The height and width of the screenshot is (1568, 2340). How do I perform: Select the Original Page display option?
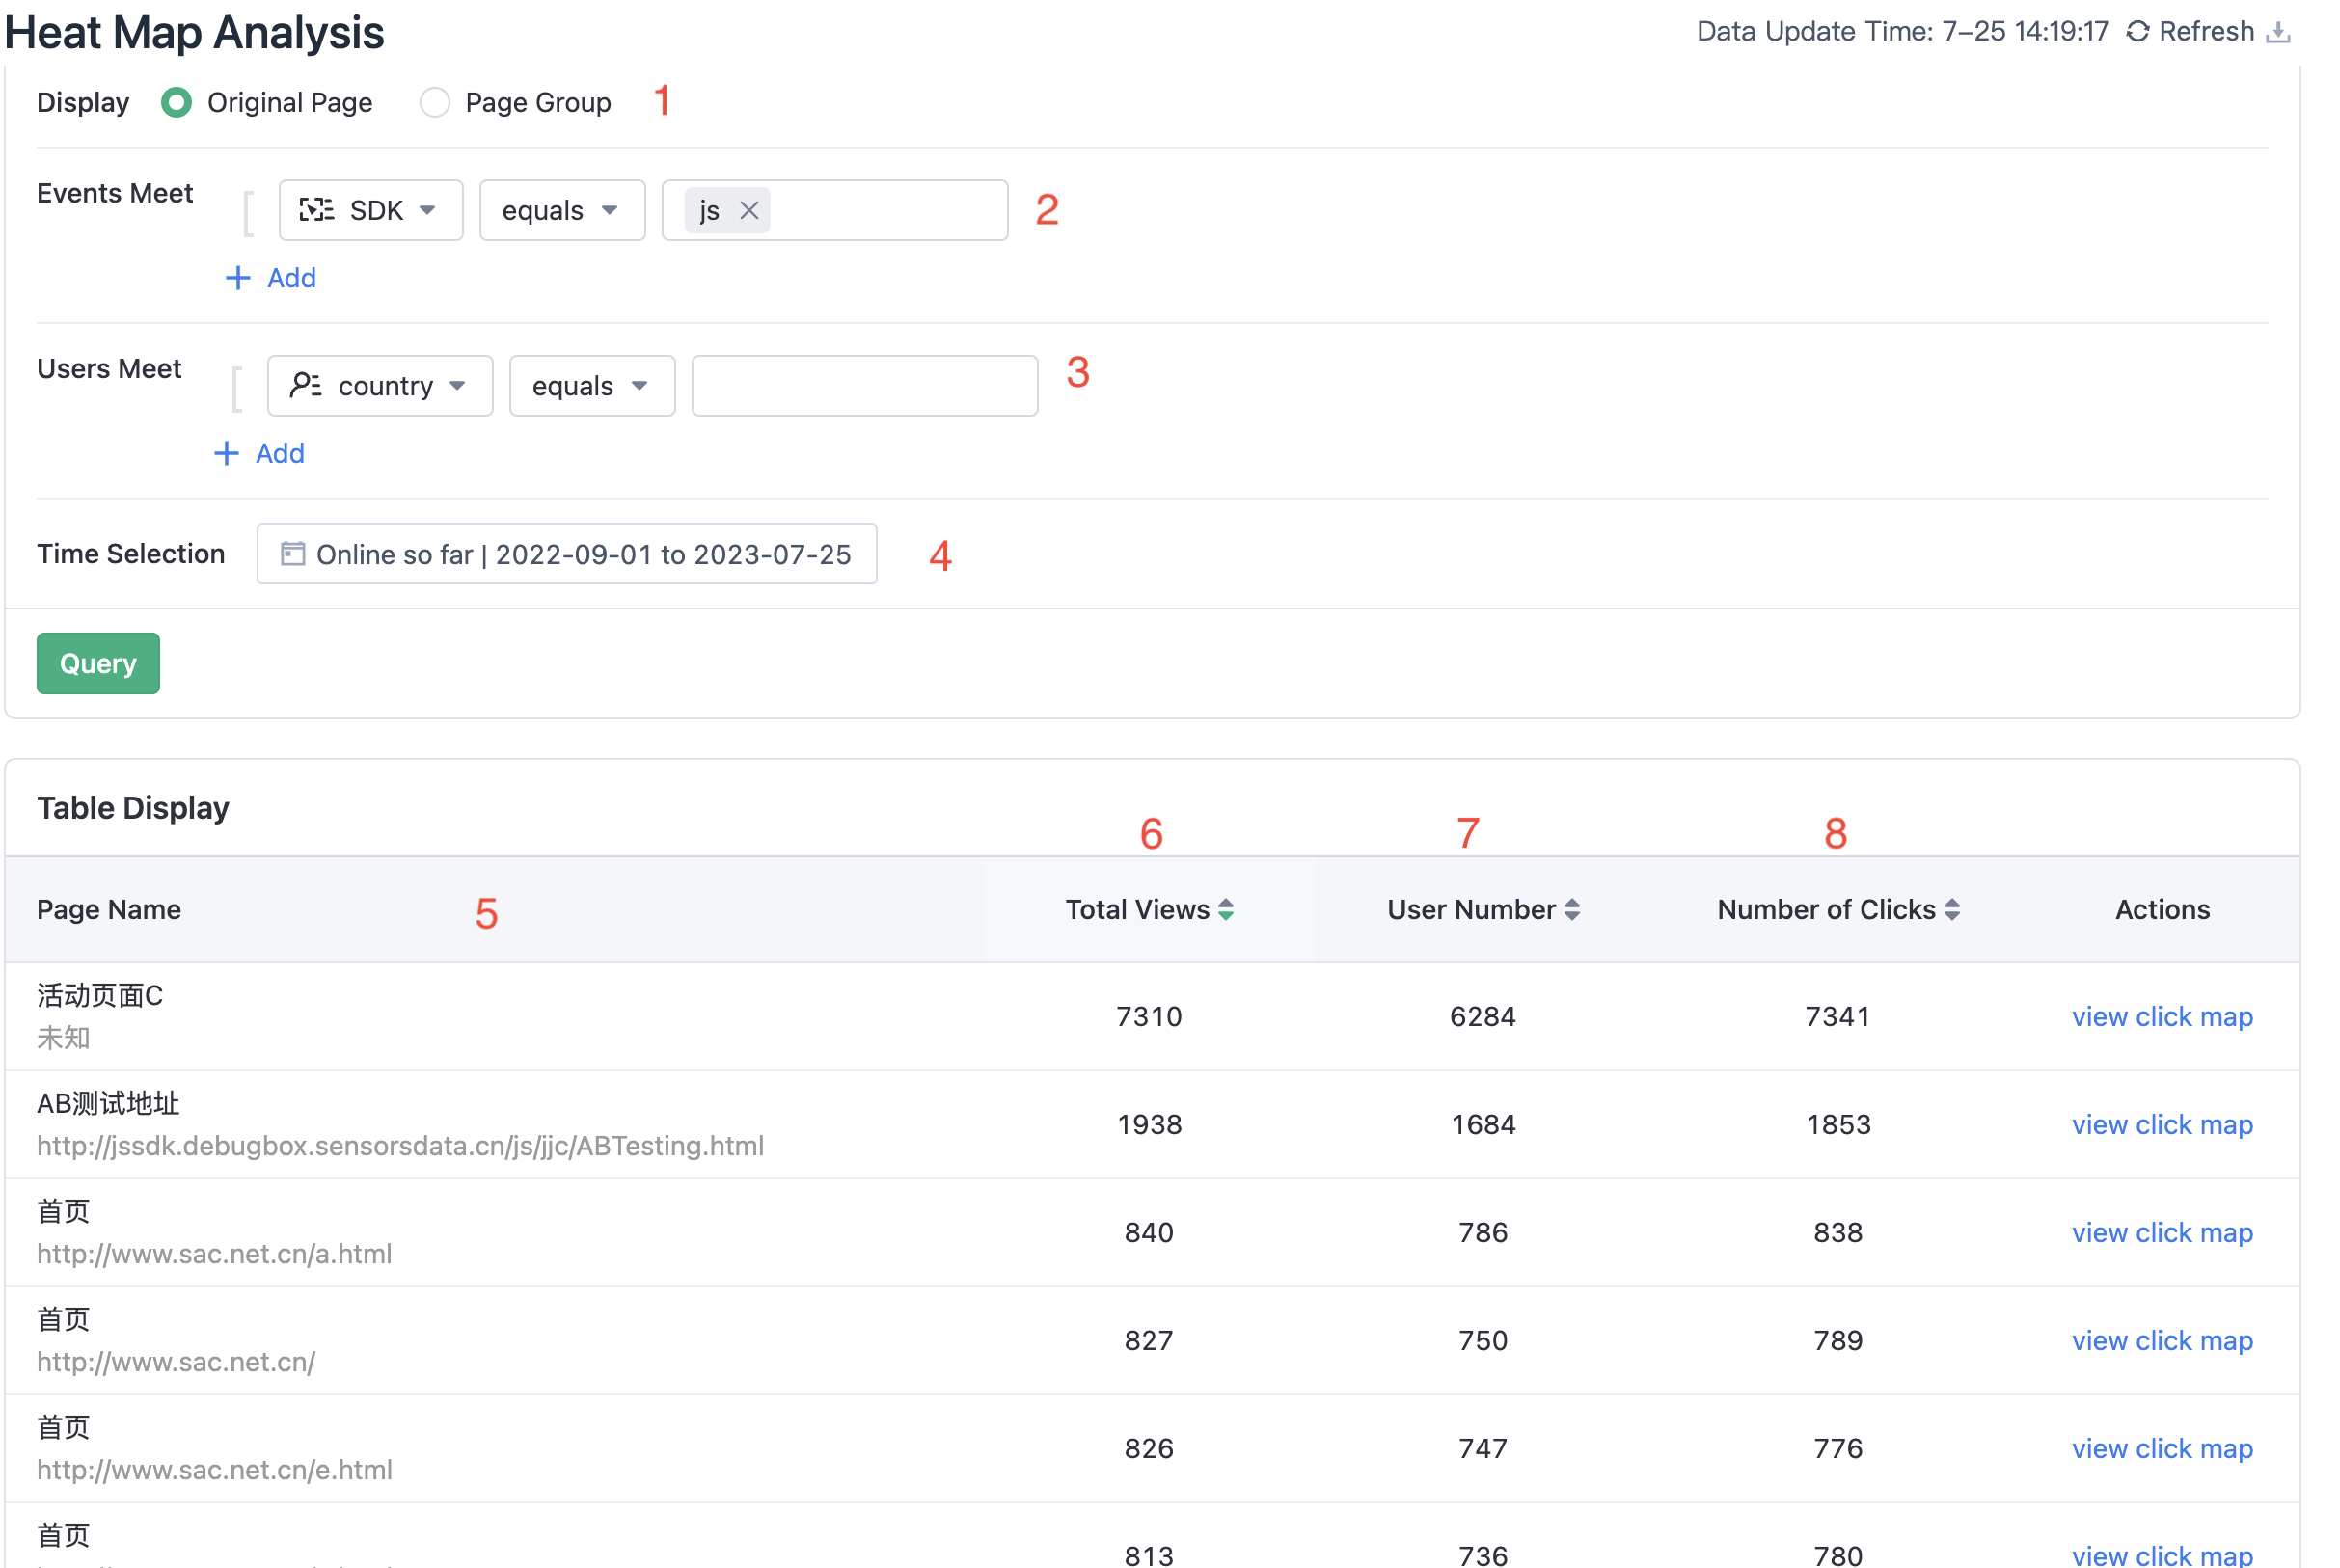[176, 101]
